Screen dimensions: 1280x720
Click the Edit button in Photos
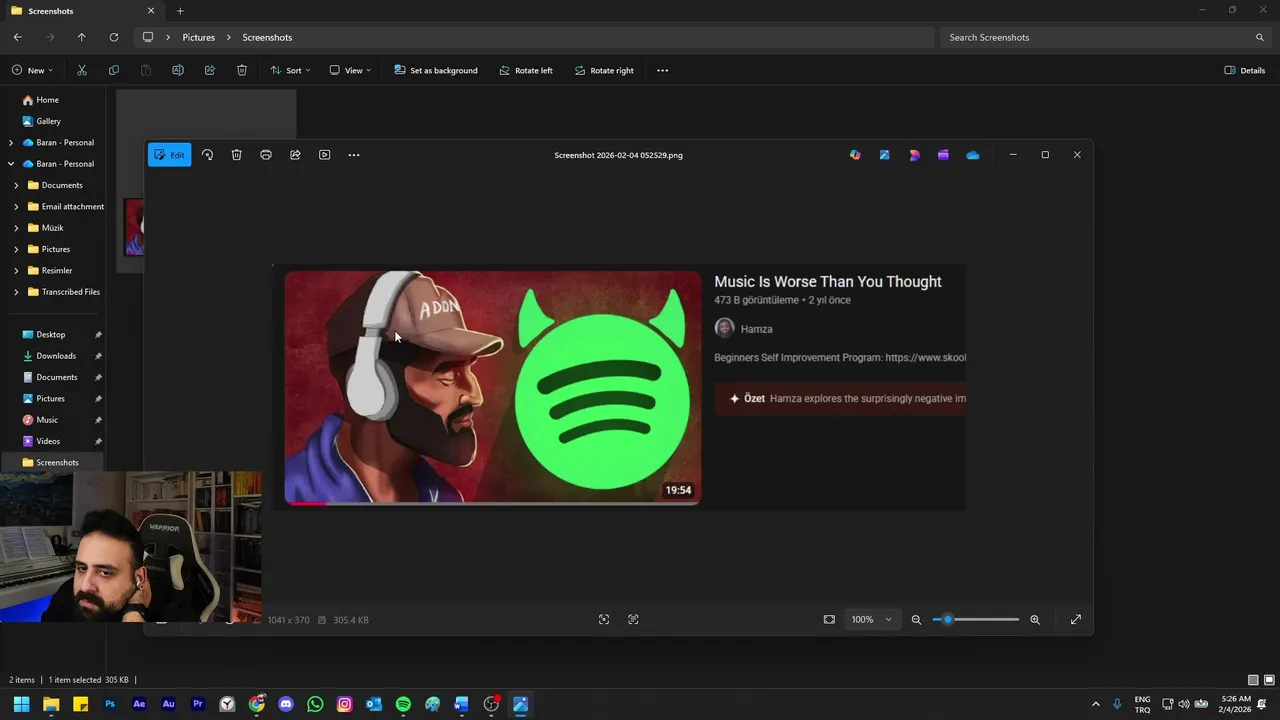click(x=169, y=155)
